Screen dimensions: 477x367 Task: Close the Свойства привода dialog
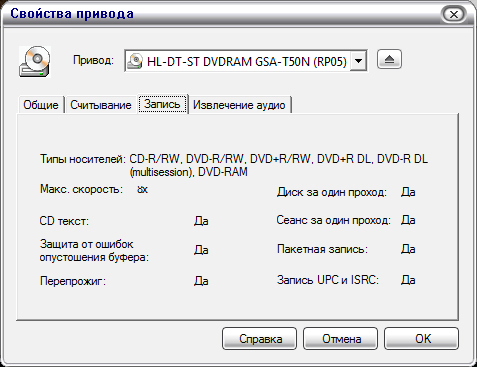(453, 14)
